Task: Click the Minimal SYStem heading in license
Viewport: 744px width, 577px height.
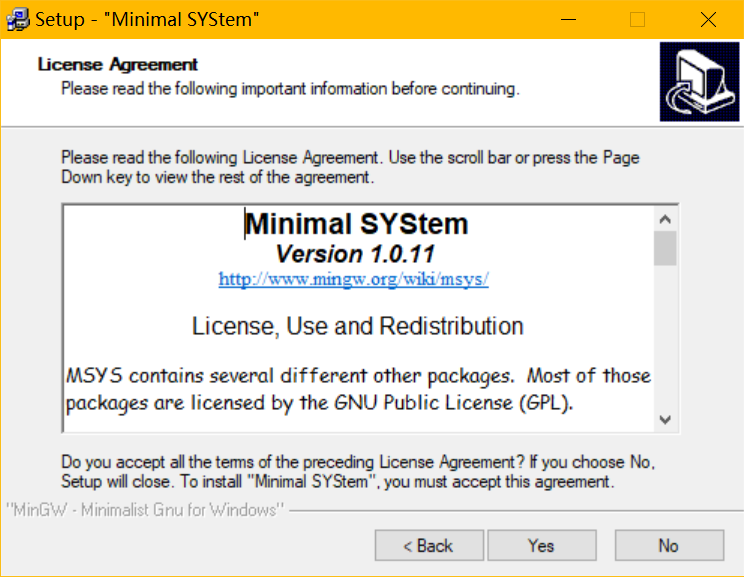Action: pyautogui.click(x=357, y=224)
